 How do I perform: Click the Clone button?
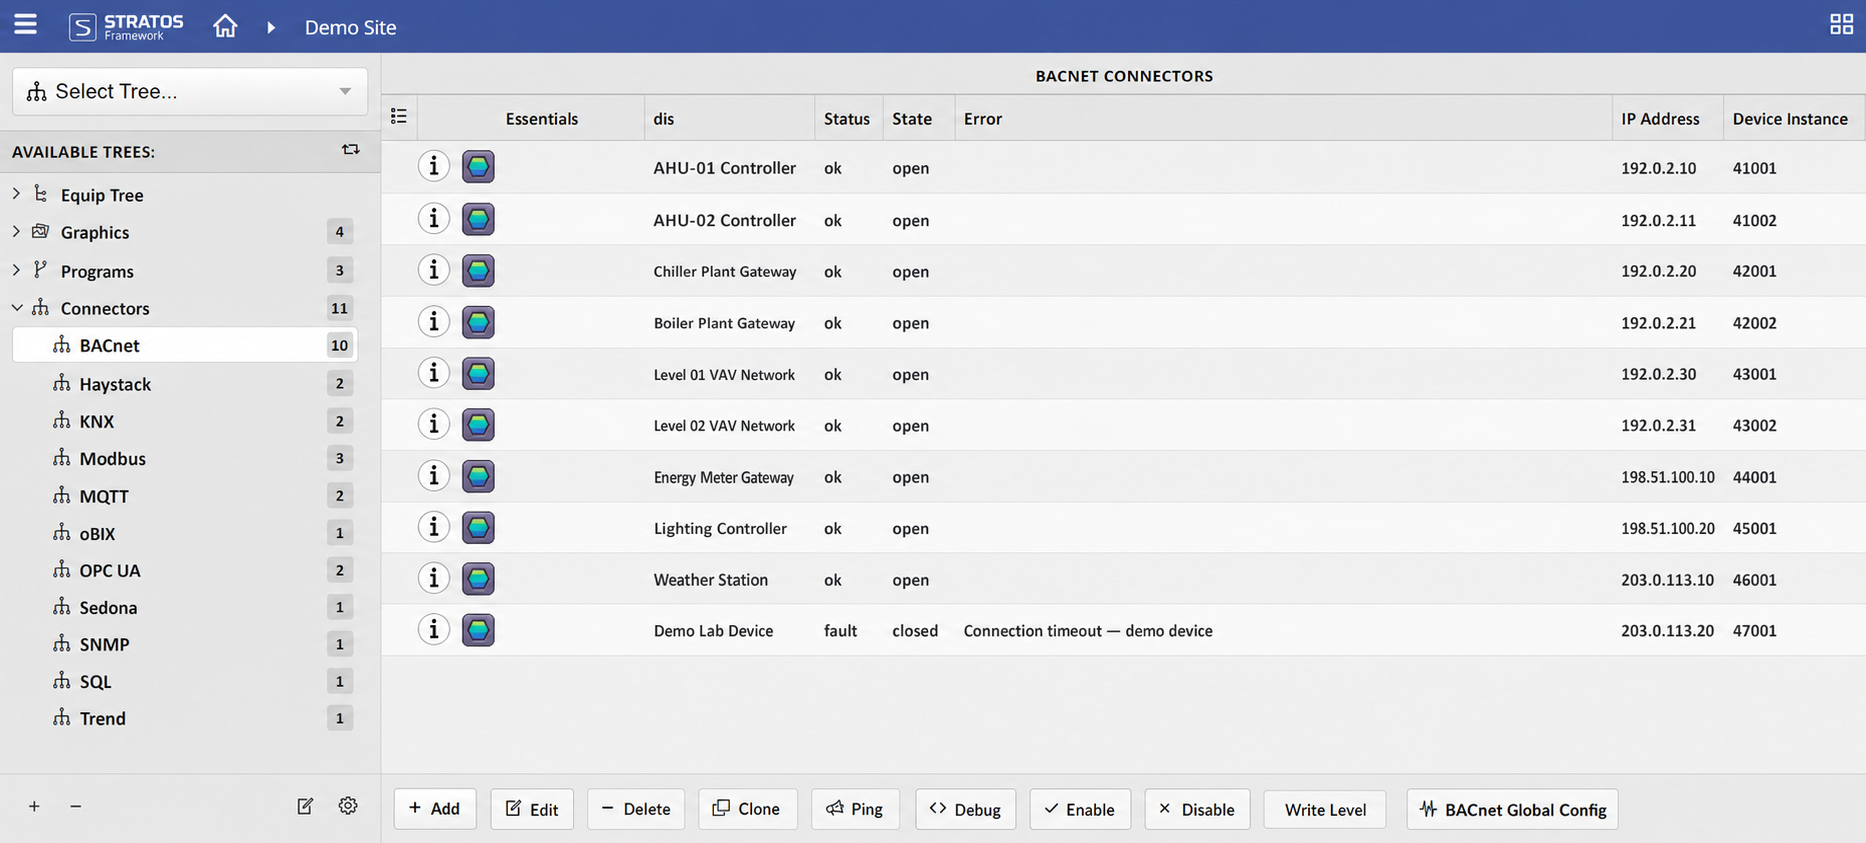click(747, 809)
